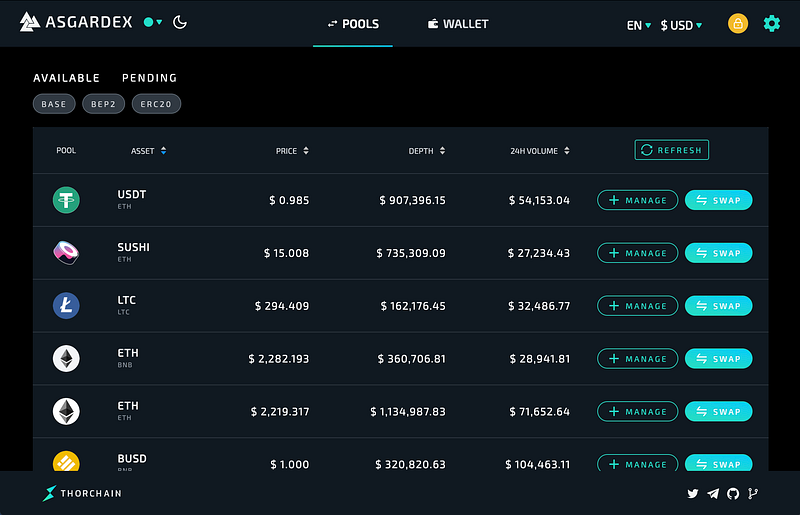Open GitHub link in footer

pyautogui.click(x=733, y=493)
